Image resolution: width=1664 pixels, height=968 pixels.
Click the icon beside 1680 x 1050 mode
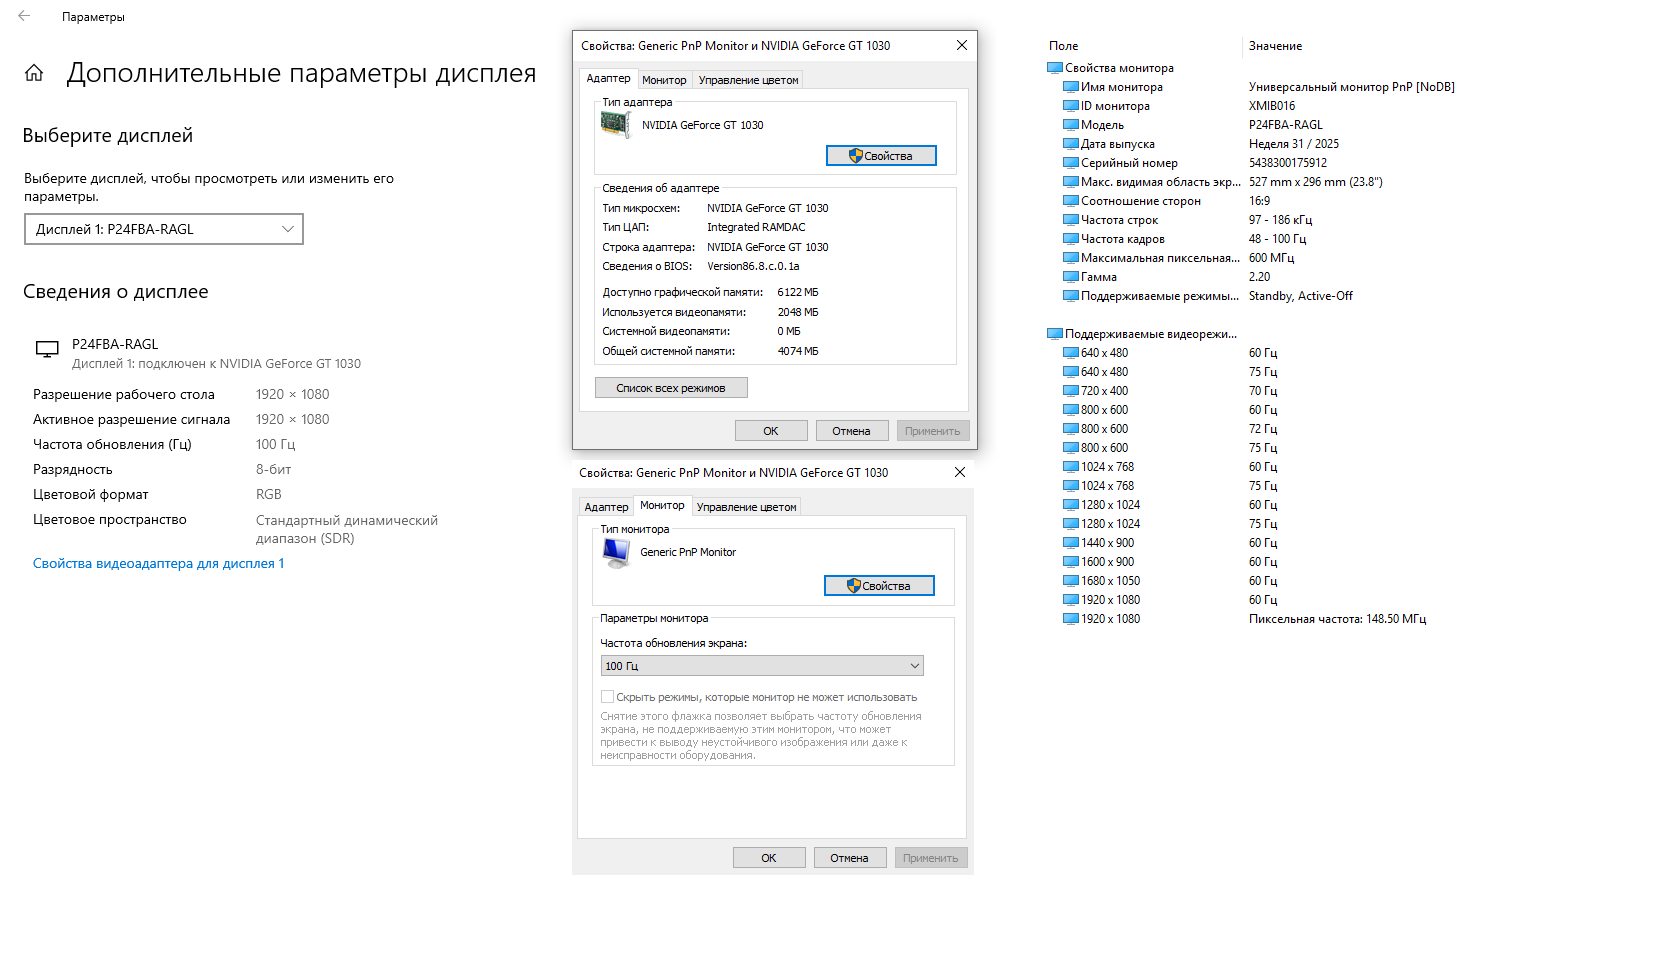point(1070,581)
